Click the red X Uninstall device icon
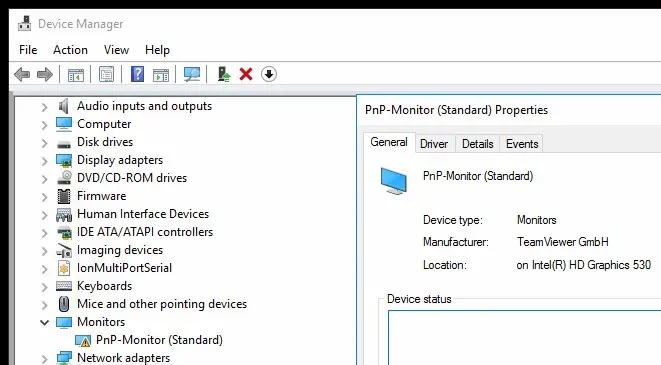Screen dimensions: 661x365 (246, 75)
